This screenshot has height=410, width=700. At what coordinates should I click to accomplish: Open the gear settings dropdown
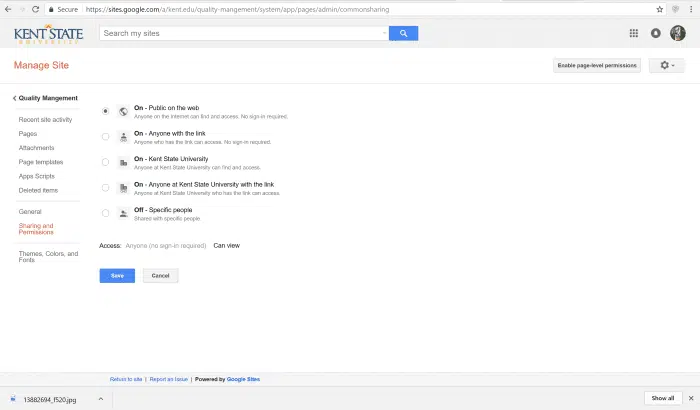pyautogui.click(x=667, y=65)
